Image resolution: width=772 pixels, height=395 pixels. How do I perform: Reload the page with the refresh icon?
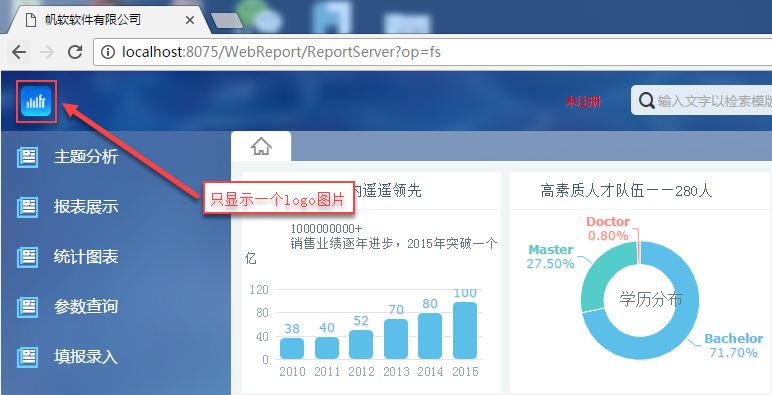(x=75, y=52)
